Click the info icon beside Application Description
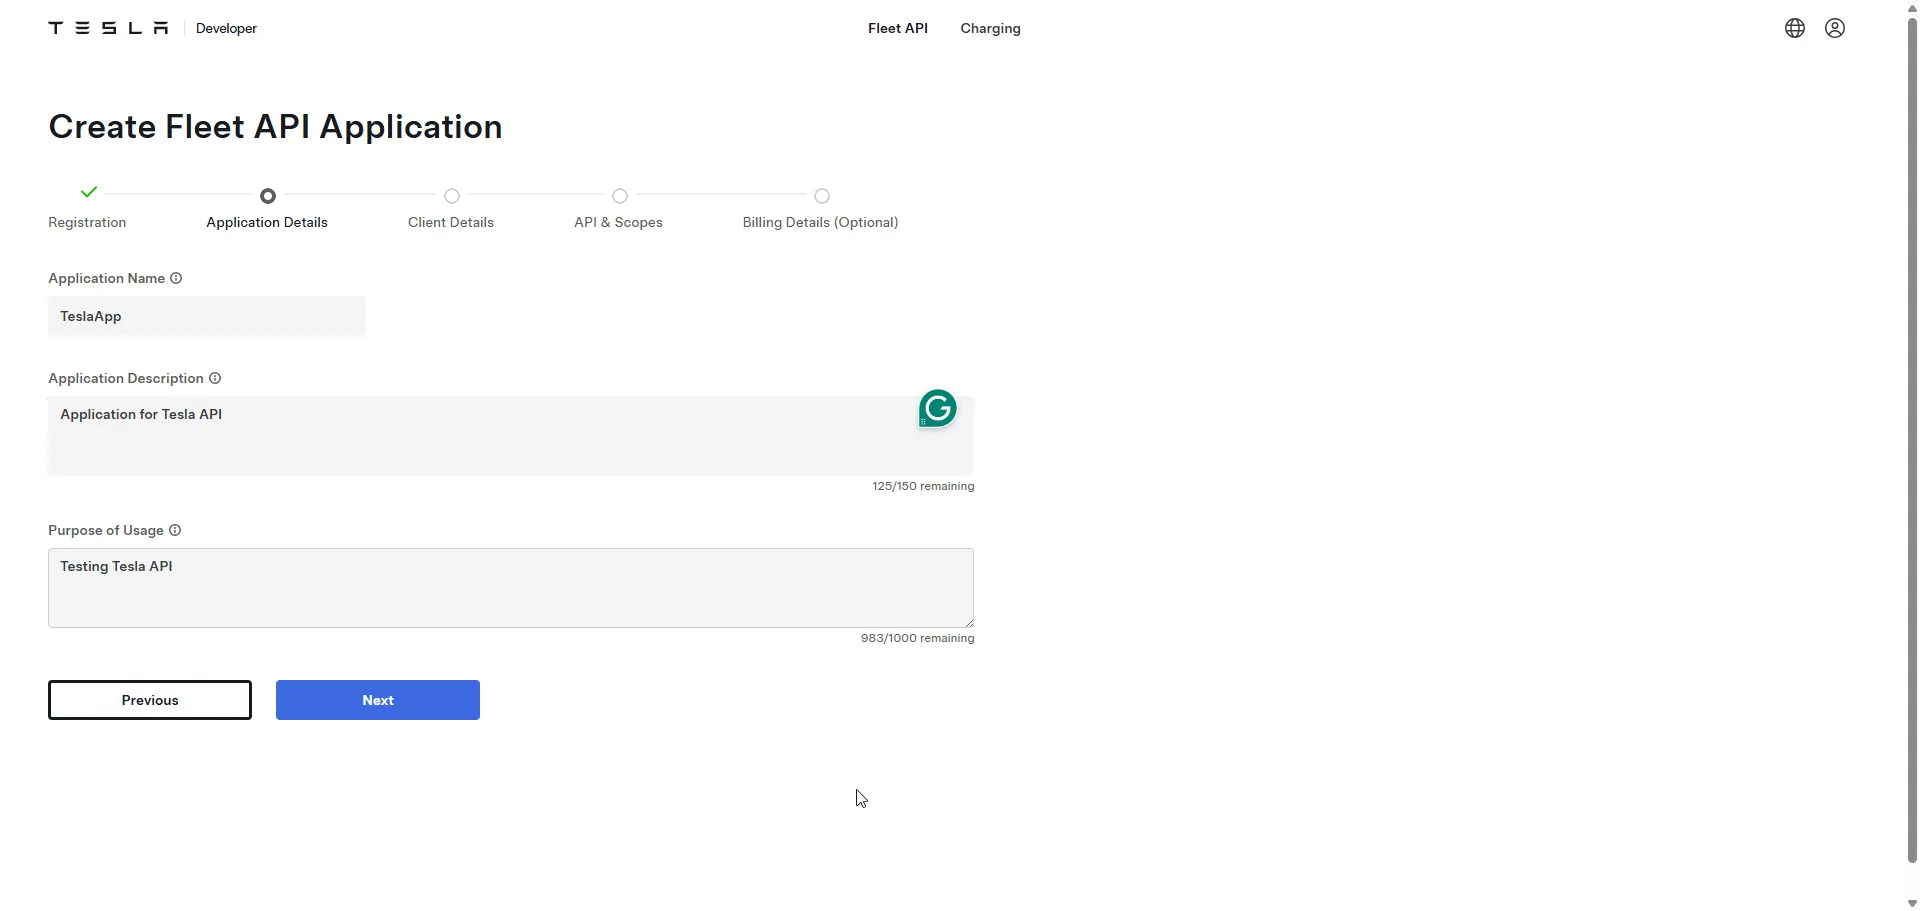 coord(215,378)
